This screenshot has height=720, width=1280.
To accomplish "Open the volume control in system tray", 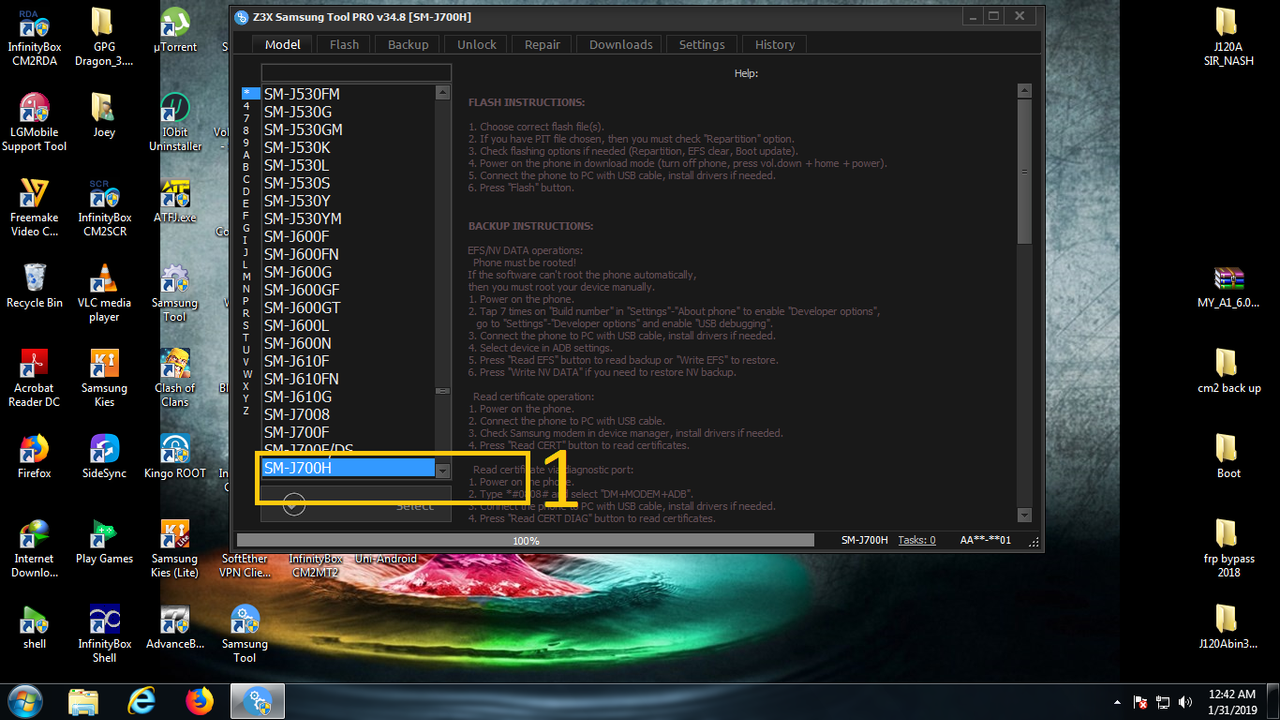I will (1186, 702).
